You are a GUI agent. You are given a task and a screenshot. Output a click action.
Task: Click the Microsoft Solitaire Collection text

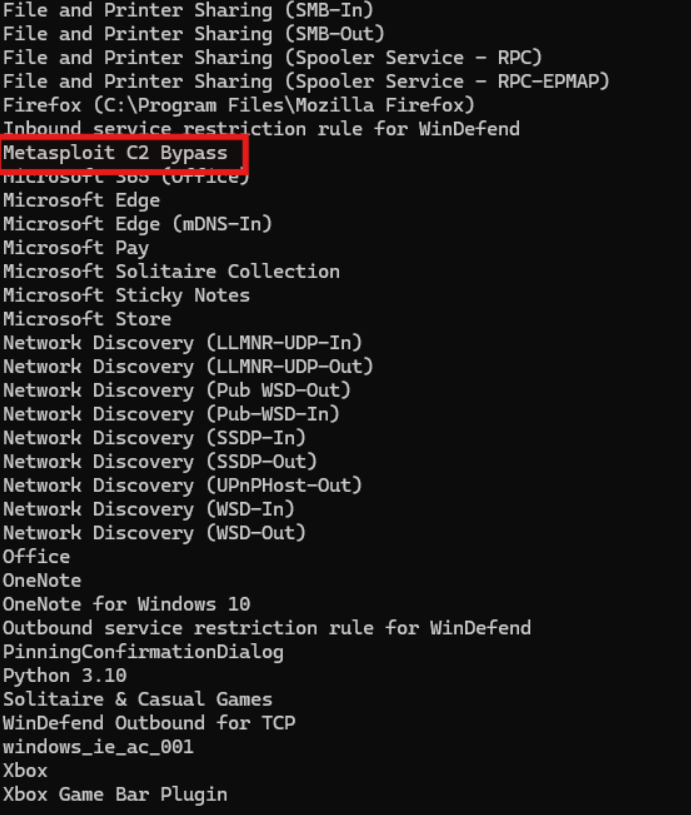click(171, 271)
